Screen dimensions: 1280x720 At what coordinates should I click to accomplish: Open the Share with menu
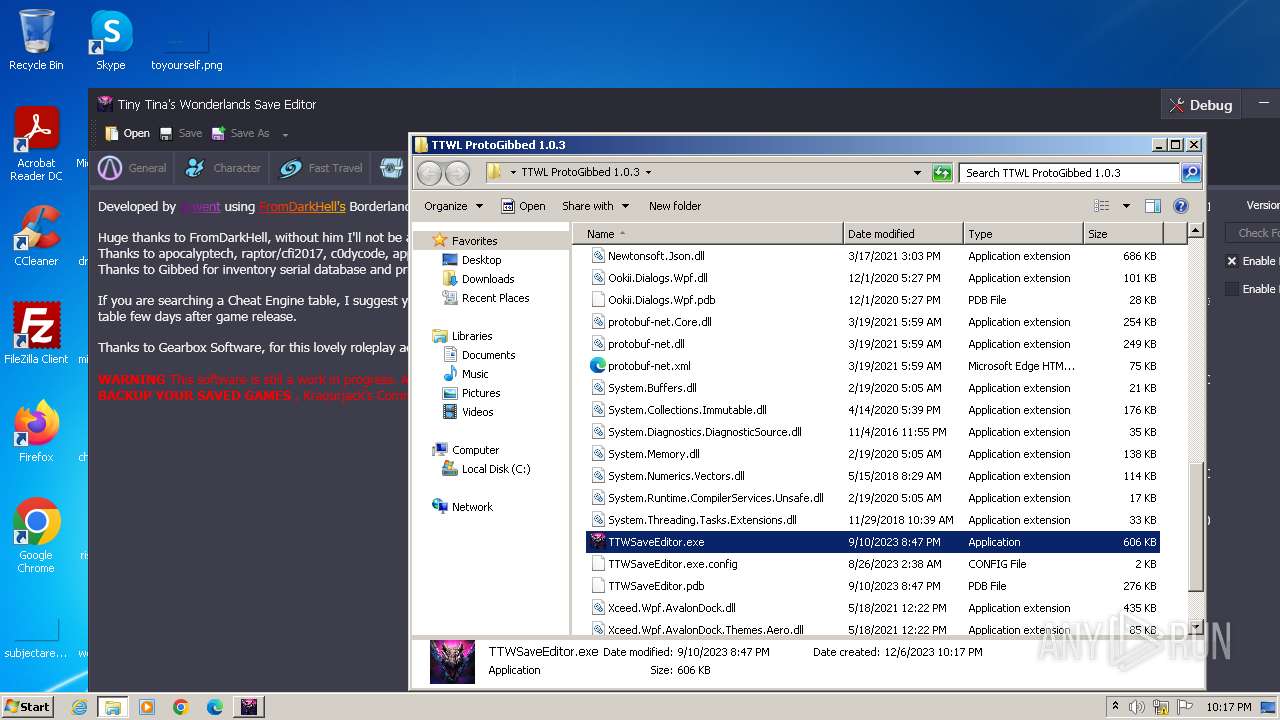coord(595,206)
